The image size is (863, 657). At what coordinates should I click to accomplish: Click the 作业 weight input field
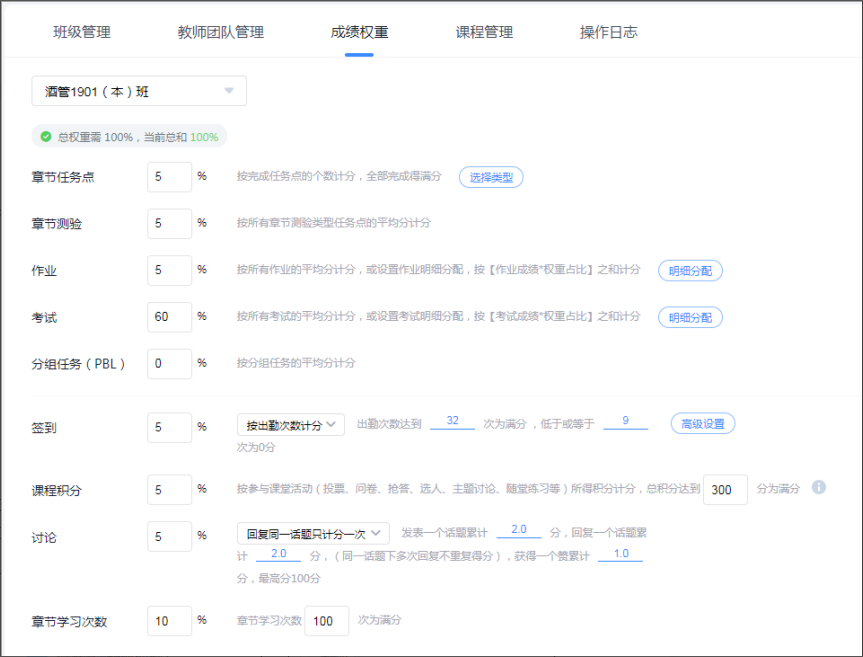pyautogui.click(x=170, y=270)
